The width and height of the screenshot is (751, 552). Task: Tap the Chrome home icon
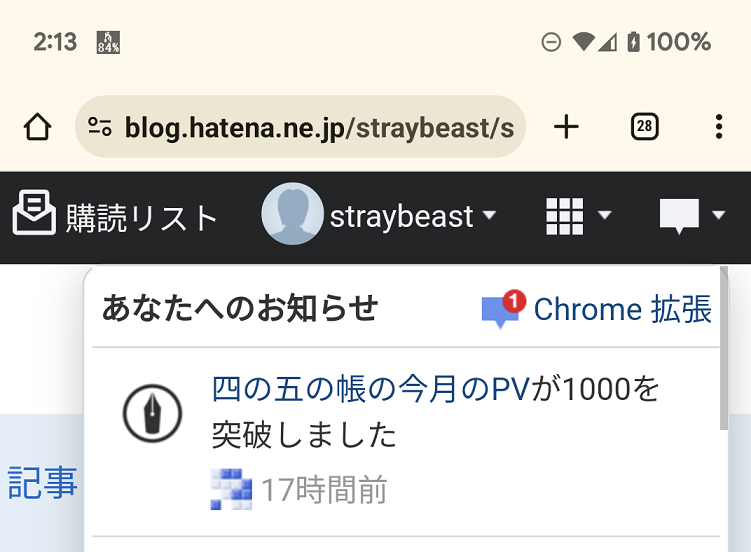37,127
